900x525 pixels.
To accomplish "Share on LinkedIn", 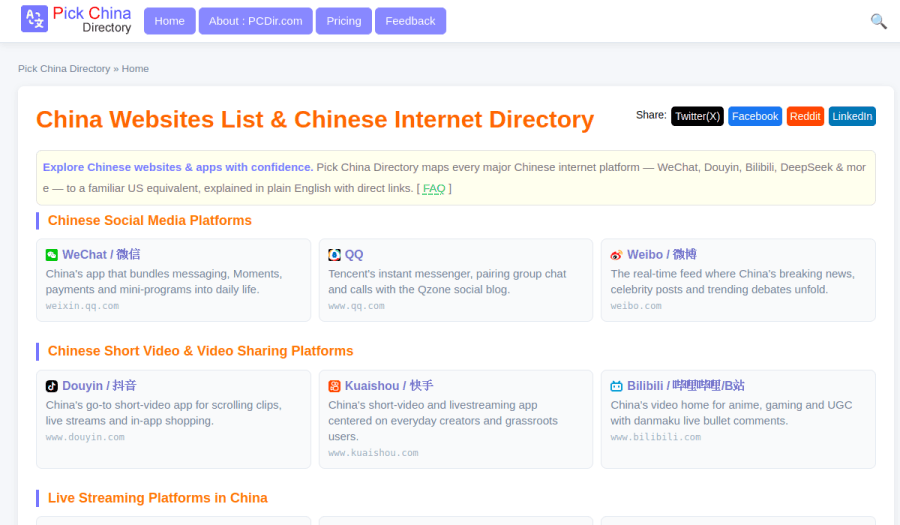I will coord(852,116).
